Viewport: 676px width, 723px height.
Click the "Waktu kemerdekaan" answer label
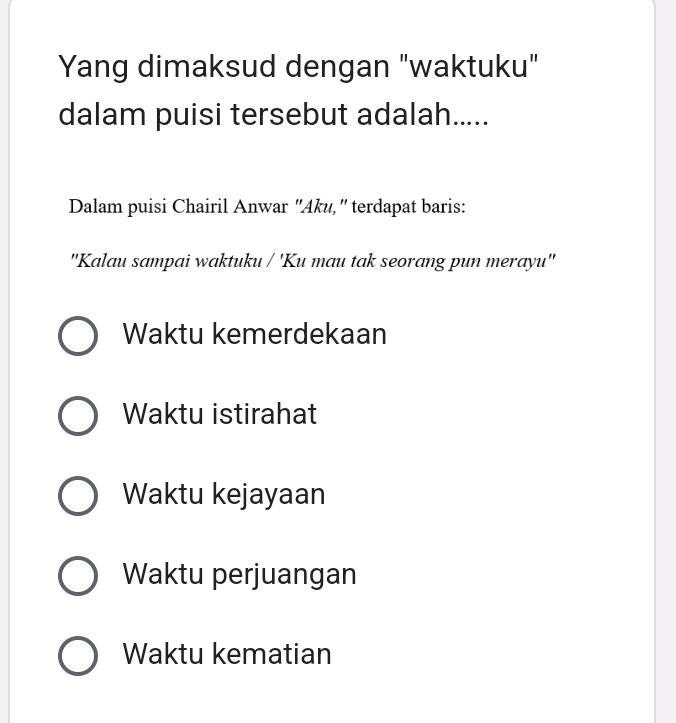[x=255, y=334]
